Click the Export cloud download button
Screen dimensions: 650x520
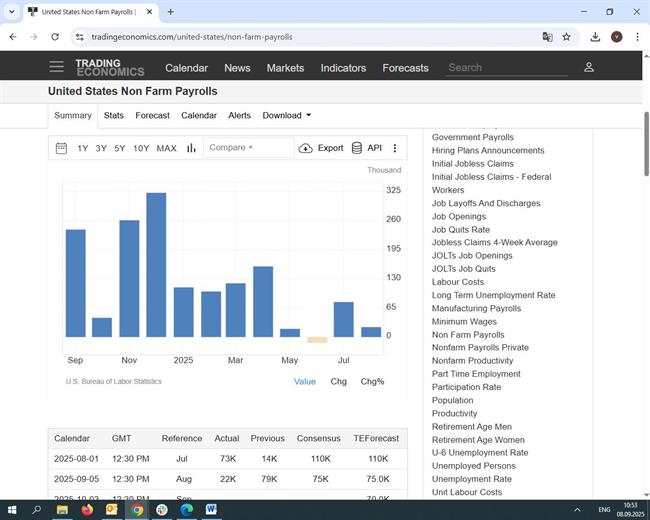pos(321,148)
